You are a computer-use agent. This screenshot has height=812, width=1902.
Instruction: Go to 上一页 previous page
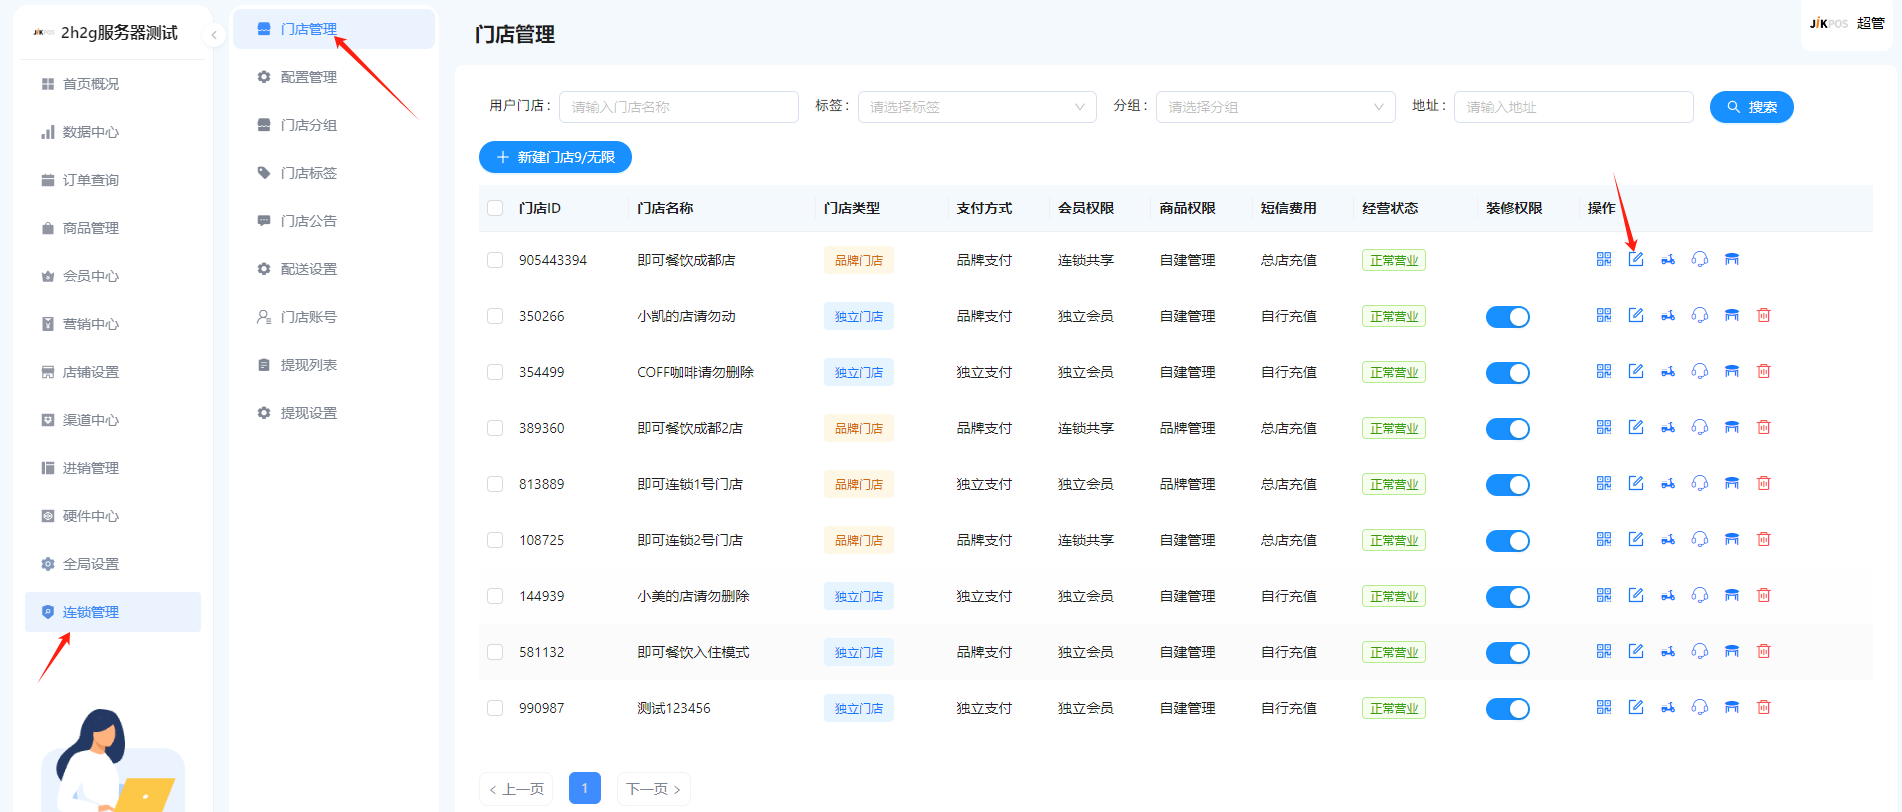[x=516, y=789]
